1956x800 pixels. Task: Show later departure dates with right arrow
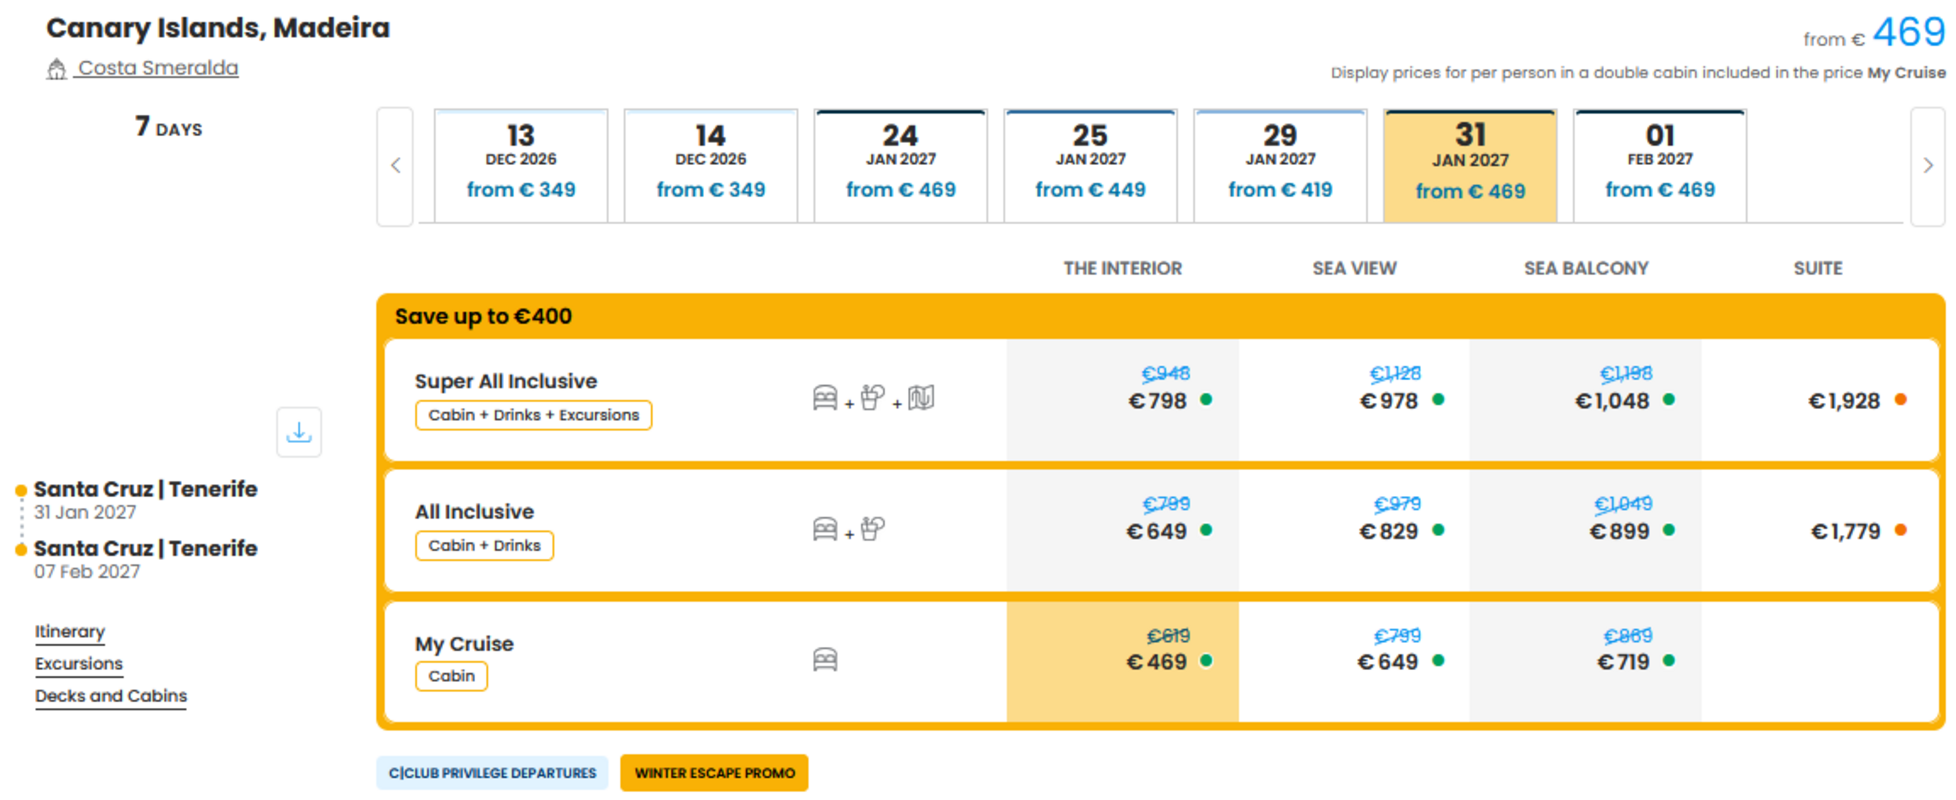click(1928, 166)
